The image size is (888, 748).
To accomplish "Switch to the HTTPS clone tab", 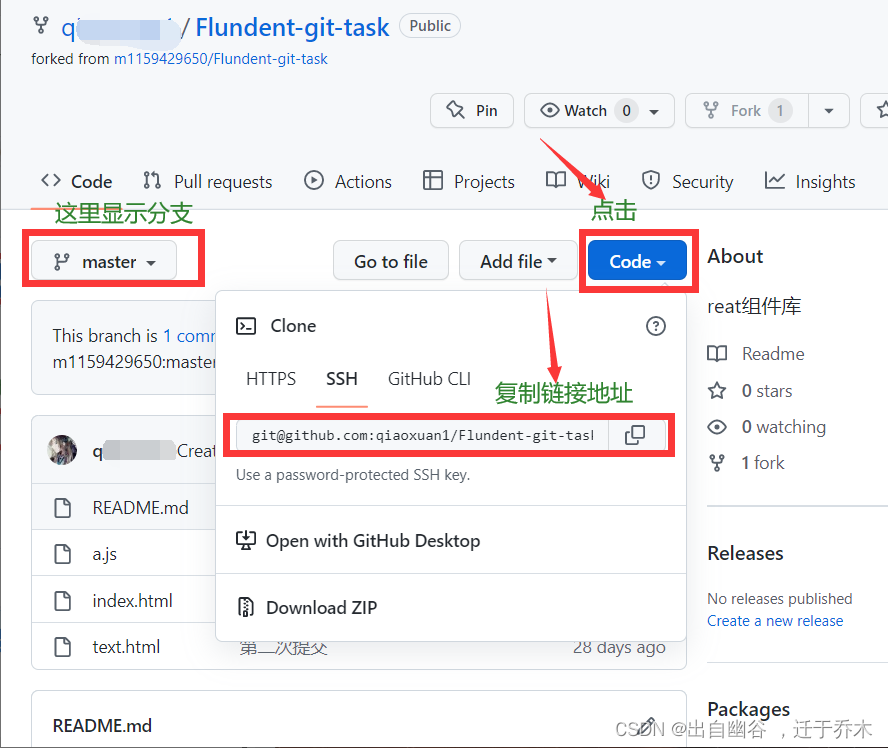I will [x=271, y=378].
